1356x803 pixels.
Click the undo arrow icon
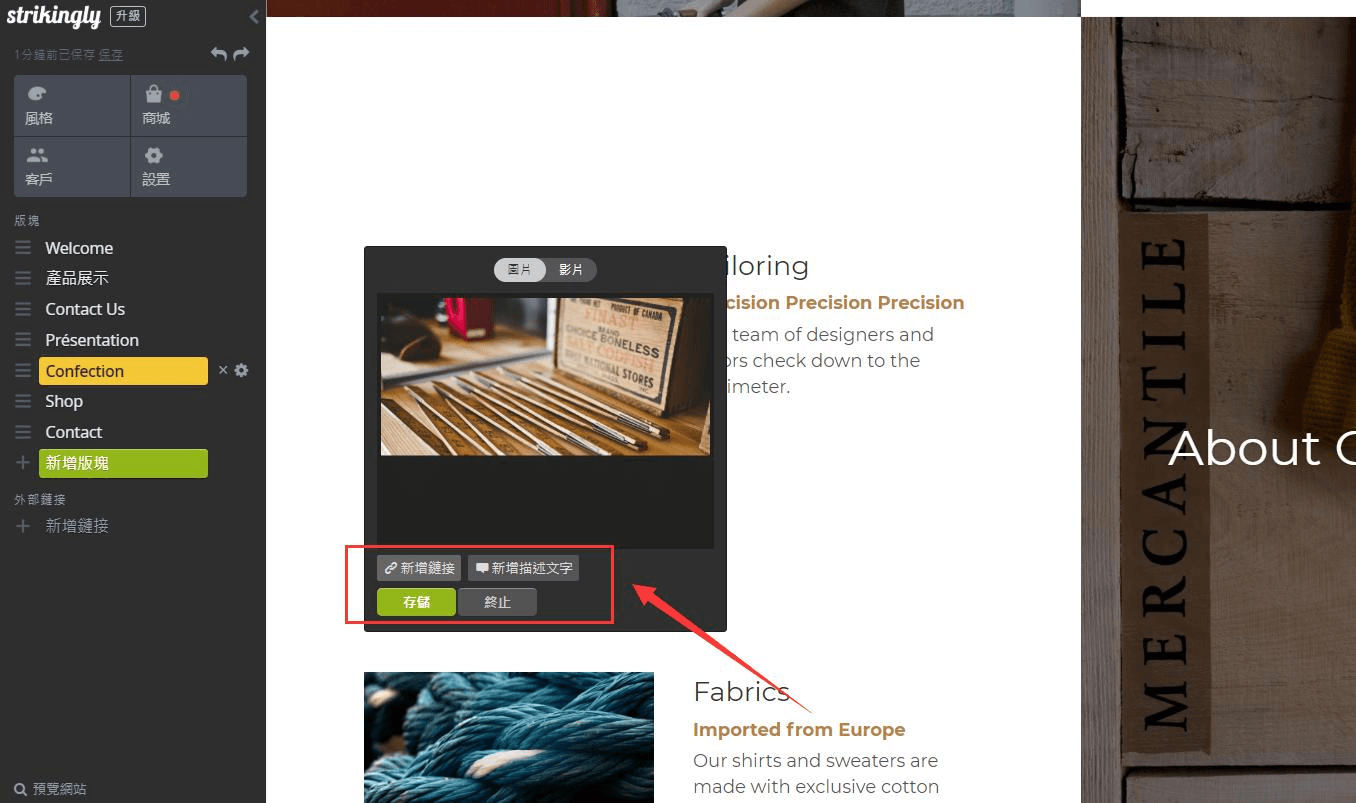click(219, 54)
